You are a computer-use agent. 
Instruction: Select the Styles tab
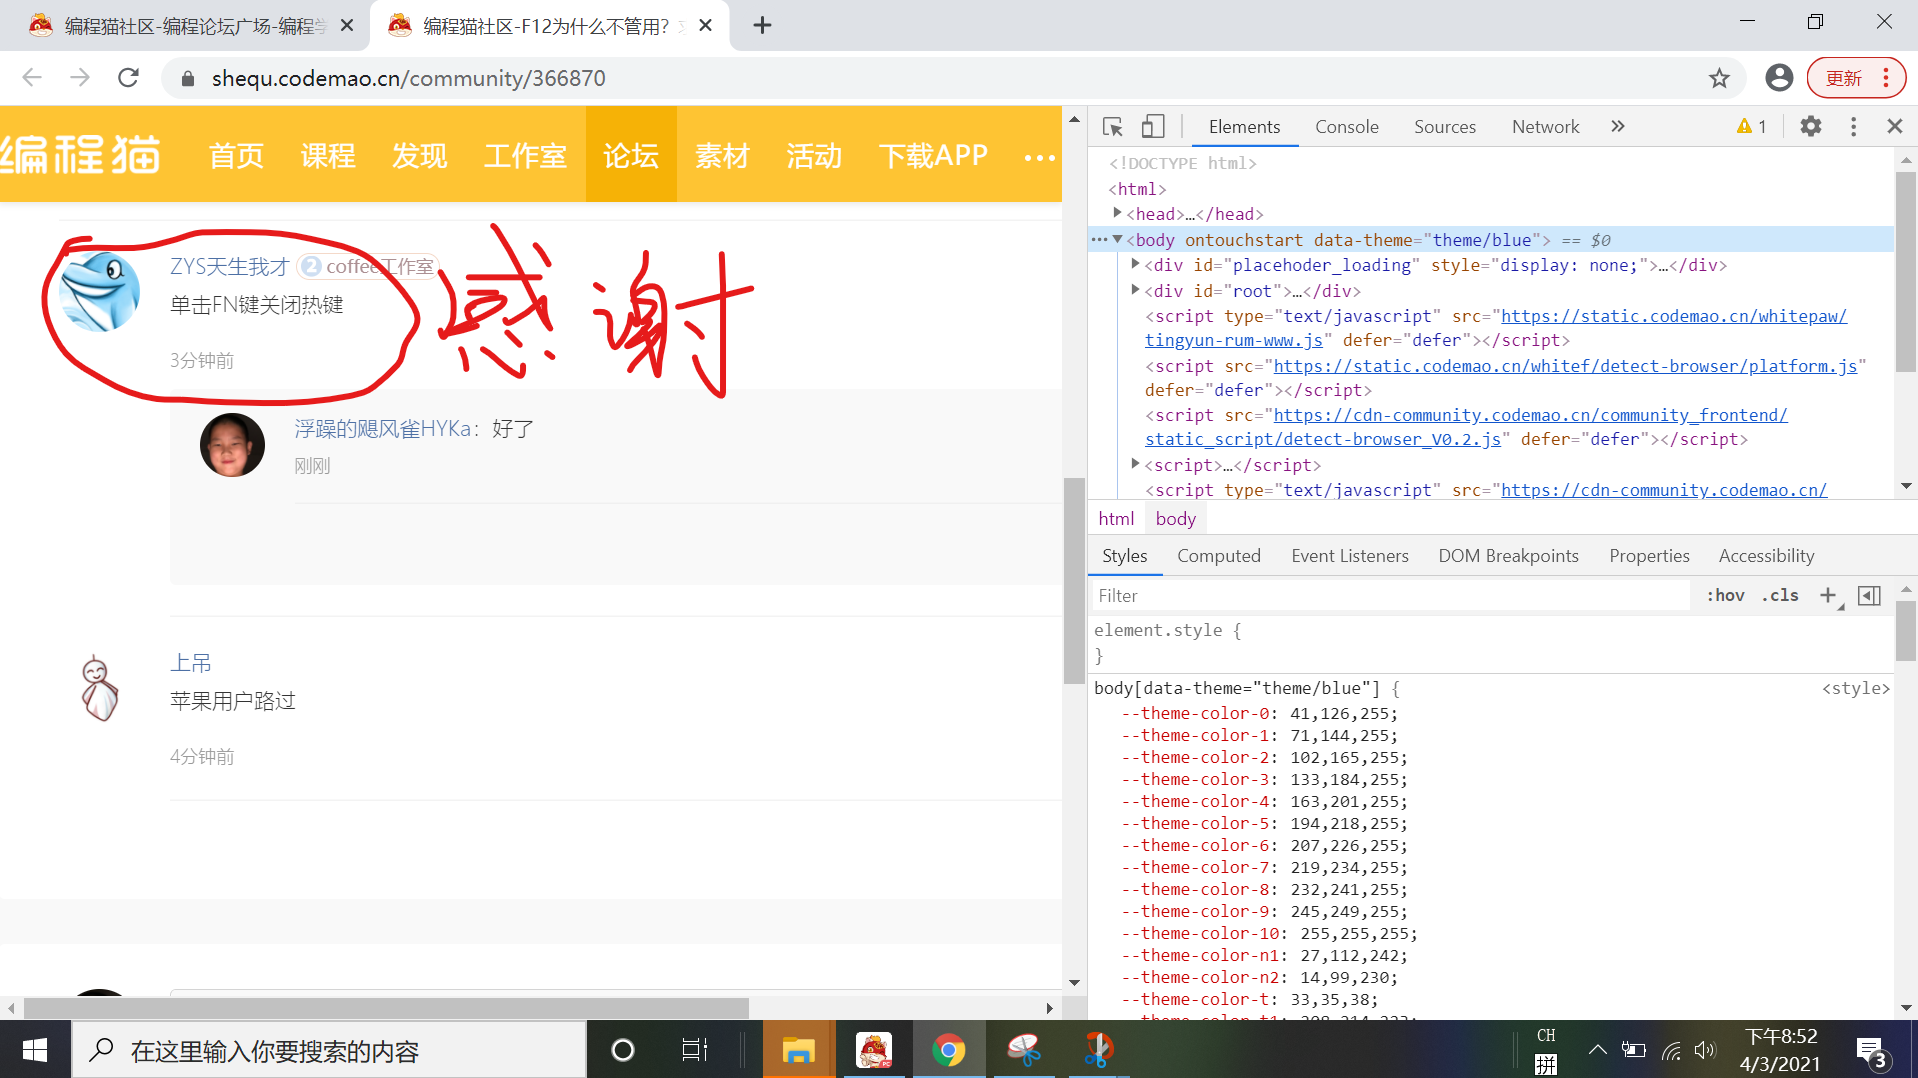(1124, 556)
